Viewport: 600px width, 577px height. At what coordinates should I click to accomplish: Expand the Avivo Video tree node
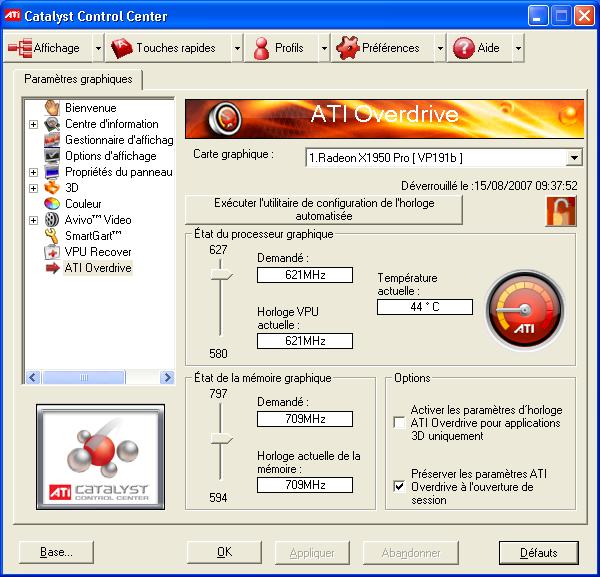tap(33, 220)
